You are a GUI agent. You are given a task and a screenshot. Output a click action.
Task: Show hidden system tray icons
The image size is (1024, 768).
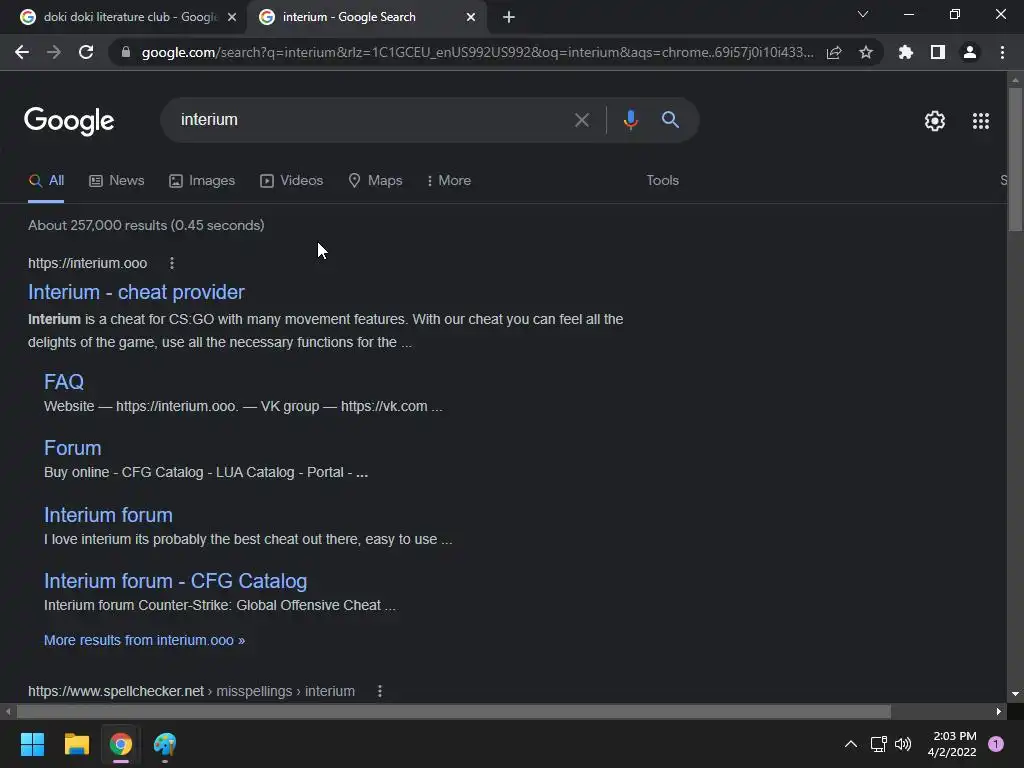pyautogui.click(x=851, y=744)
